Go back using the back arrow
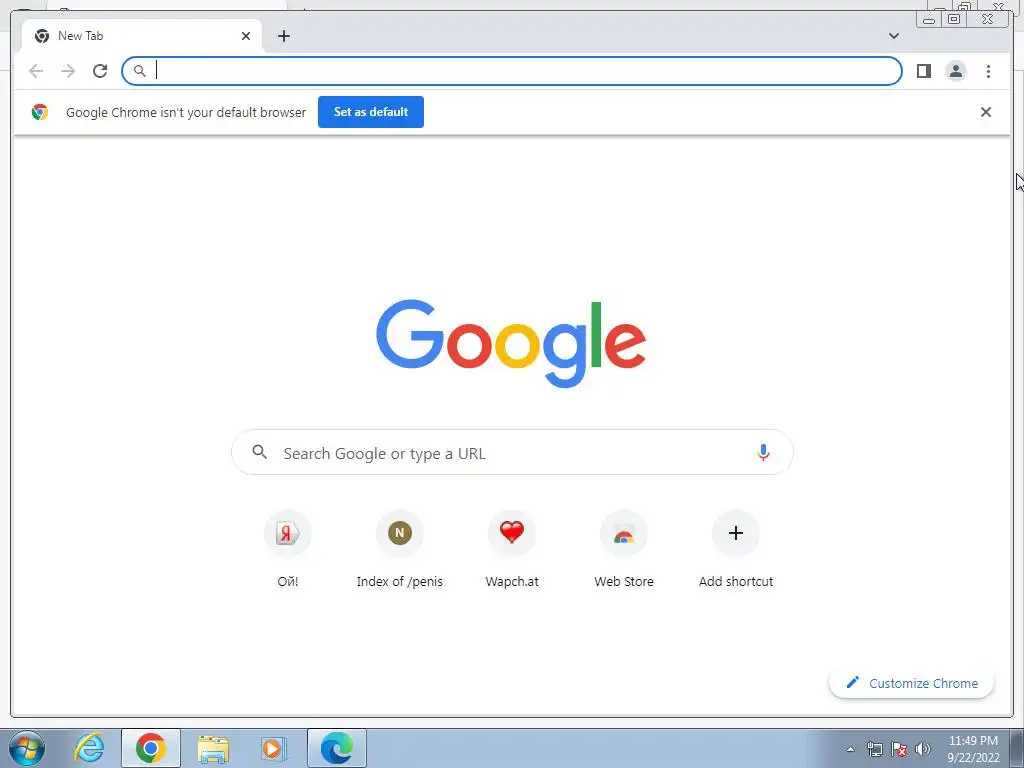1024x768 pixels. (36, 71)
